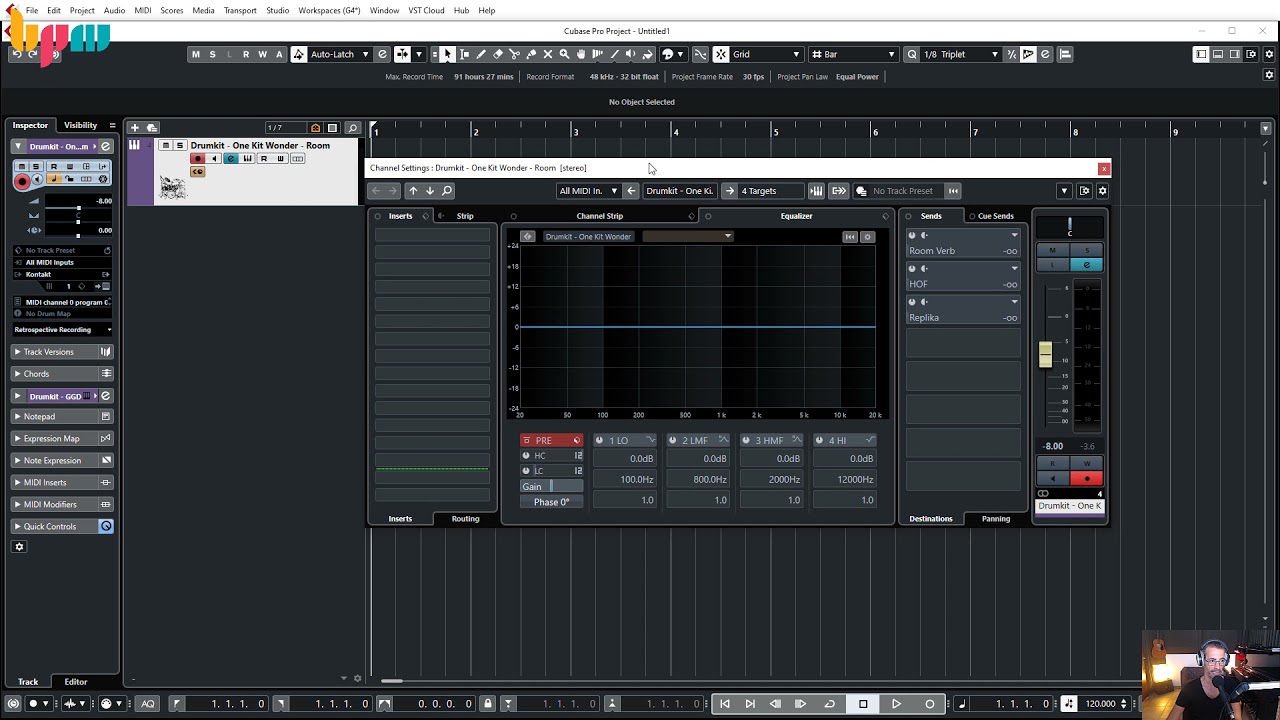Toggle Mute on Drumkit track row
The width and height of the screenshot is (1280, 720).
(x=166, y=146)
